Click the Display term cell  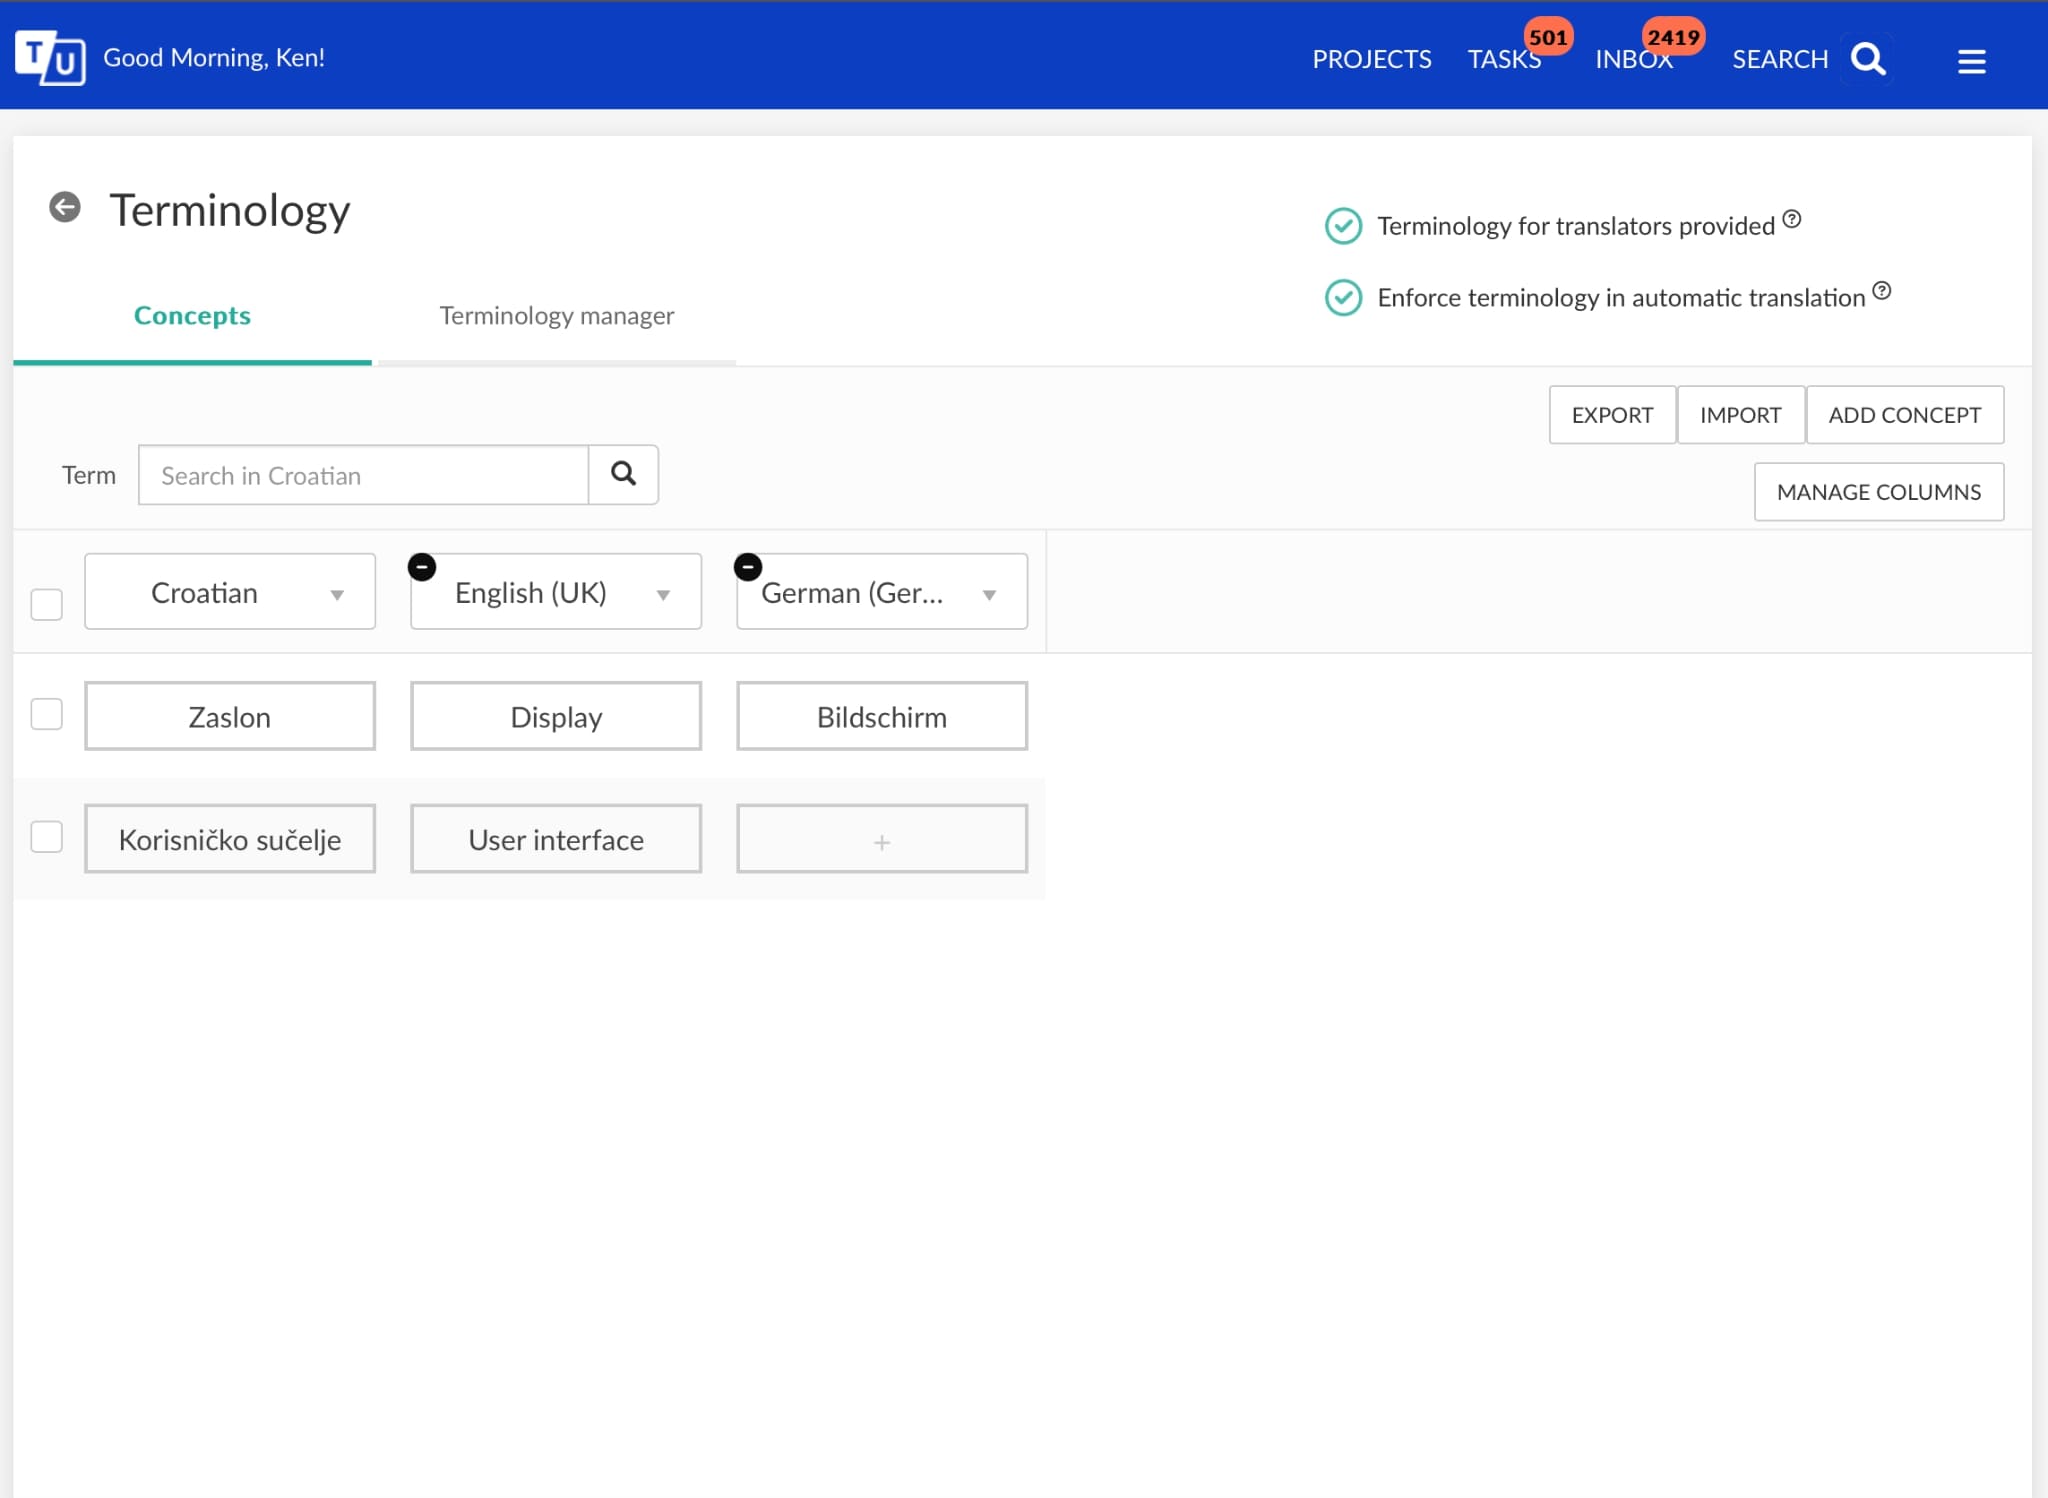click(x=556, y=716)
